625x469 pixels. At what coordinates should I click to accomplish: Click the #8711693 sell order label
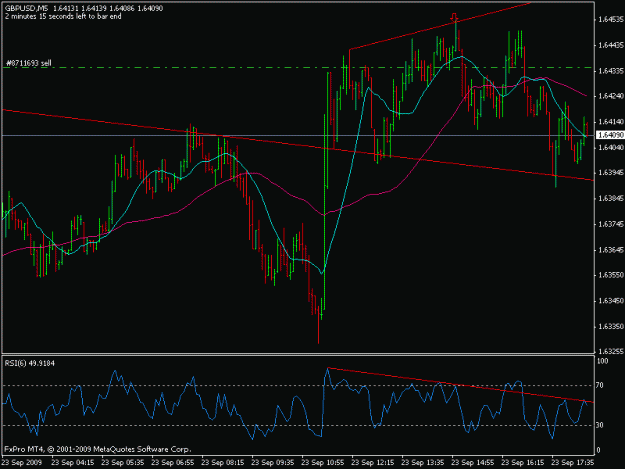(29, 63)
